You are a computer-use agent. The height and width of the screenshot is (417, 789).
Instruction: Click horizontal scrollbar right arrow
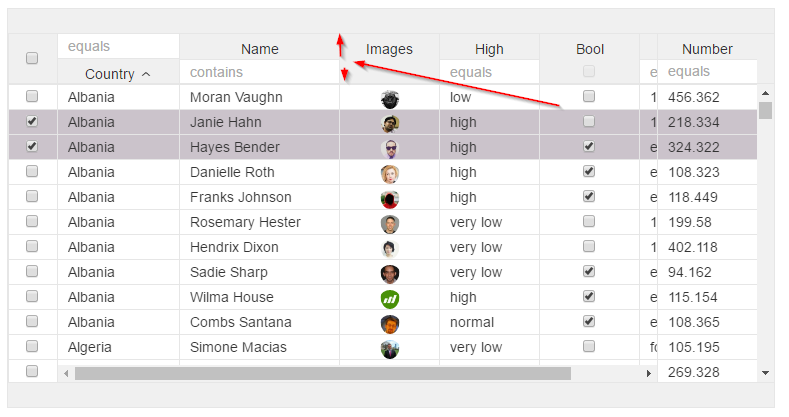click(649, 373)
